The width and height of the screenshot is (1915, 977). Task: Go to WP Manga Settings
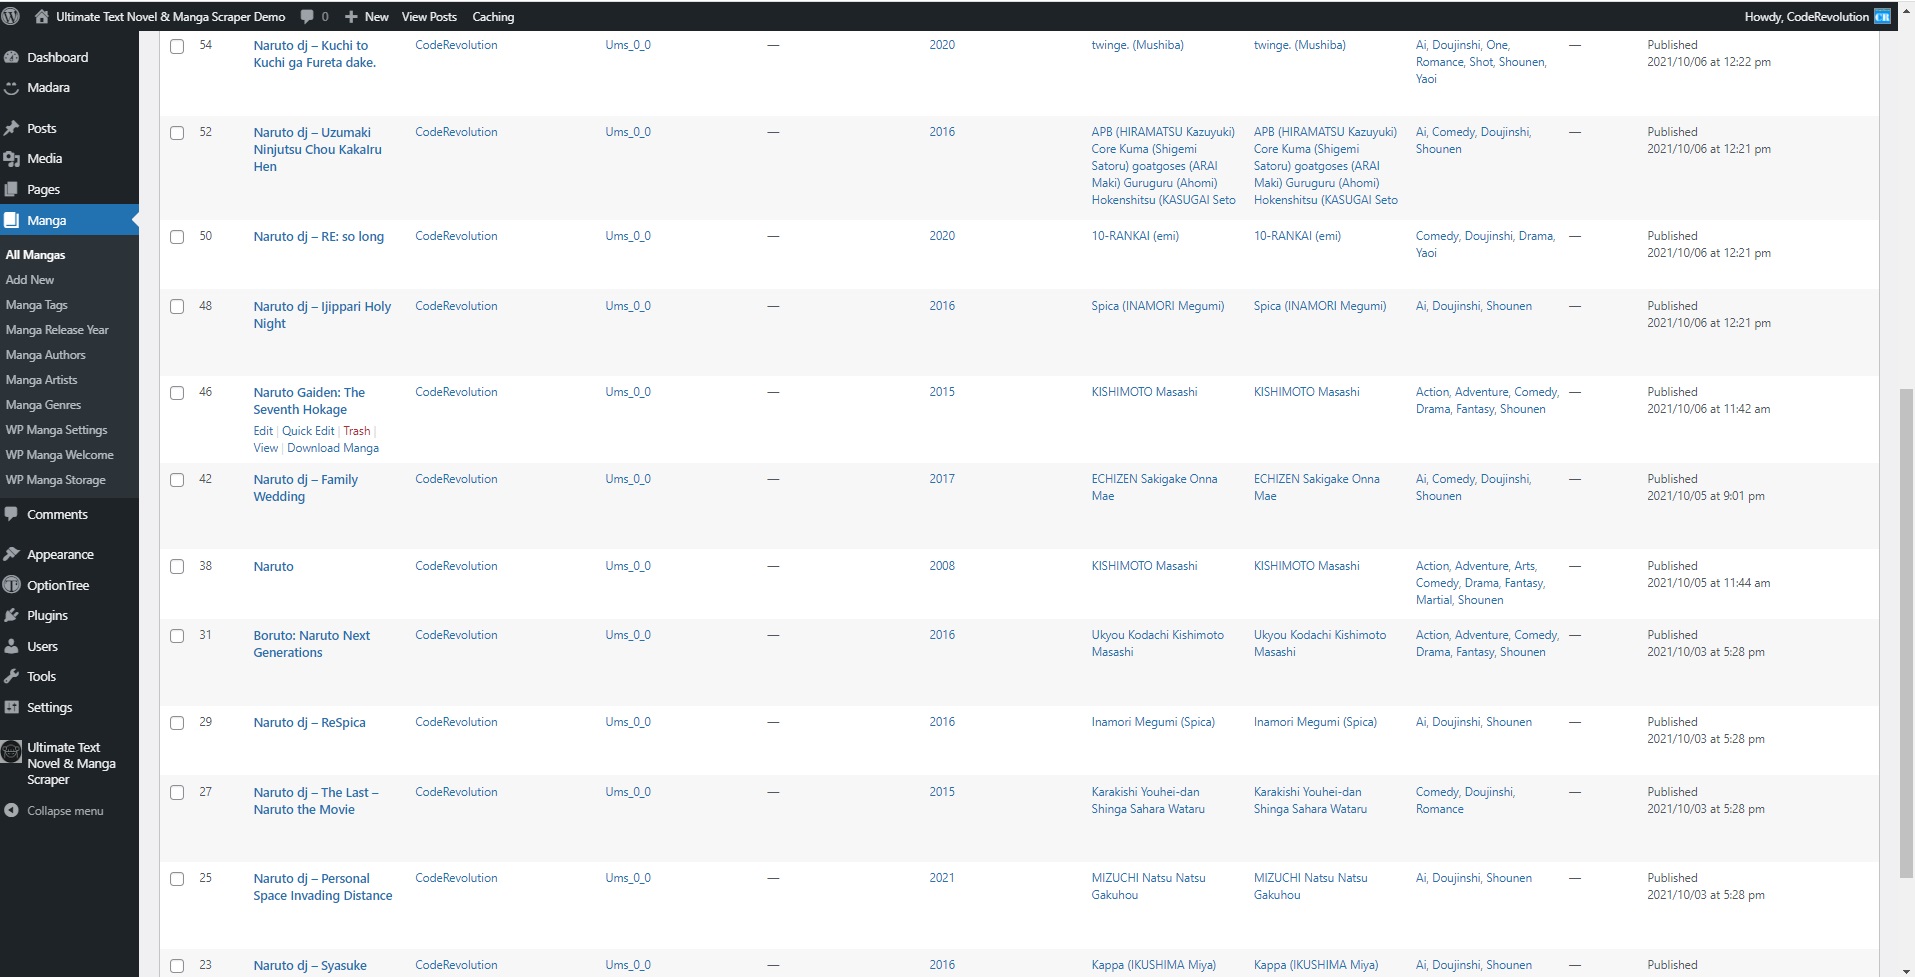(x=56, y=430)
